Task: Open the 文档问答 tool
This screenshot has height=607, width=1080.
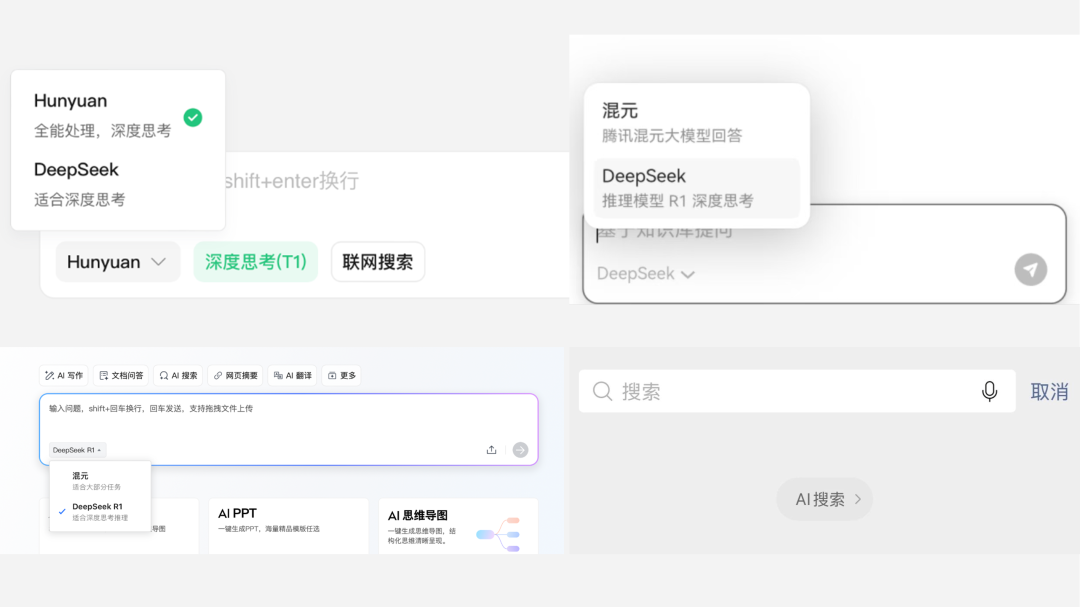Action: pos(121,375)
